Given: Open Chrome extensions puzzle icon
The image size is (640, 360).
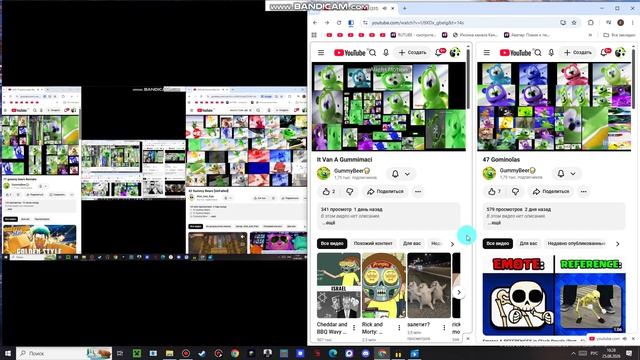Looking at the screenshot, I should tap(591, 23).
